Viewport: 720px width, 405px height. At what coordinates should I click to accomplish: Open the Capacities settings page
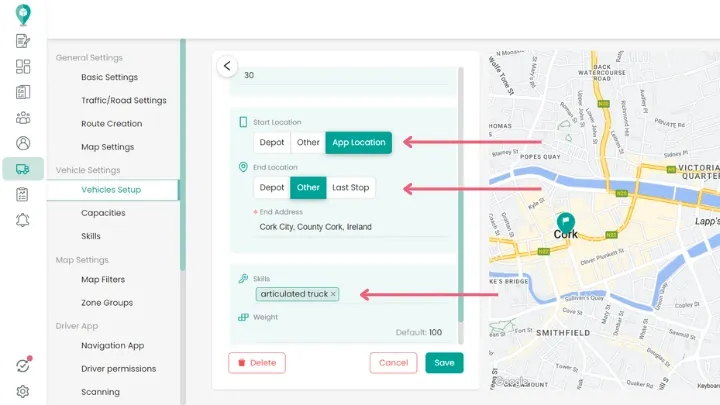pyautogui.click(x=103, y=212)
